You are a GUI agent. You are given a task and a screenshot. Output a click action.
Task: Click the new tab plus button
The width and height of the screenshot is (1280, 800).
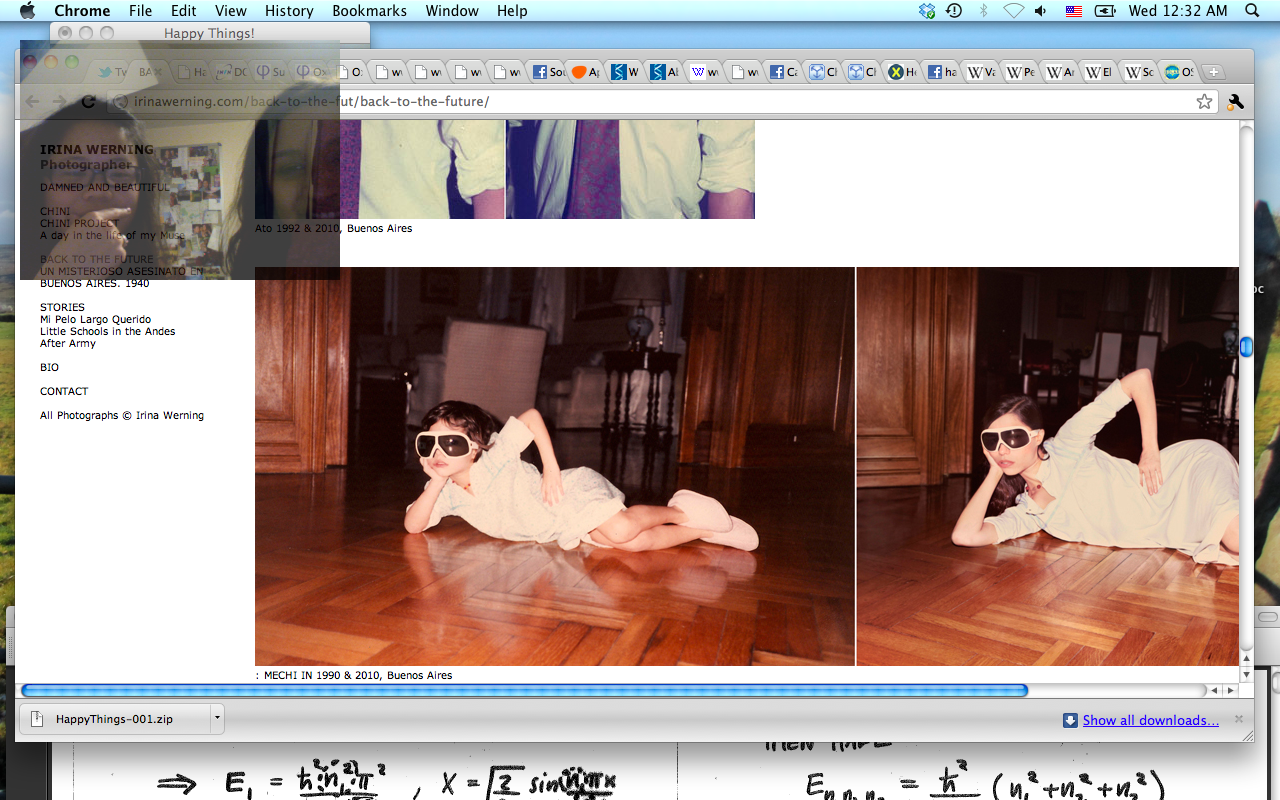point(1213,72)
